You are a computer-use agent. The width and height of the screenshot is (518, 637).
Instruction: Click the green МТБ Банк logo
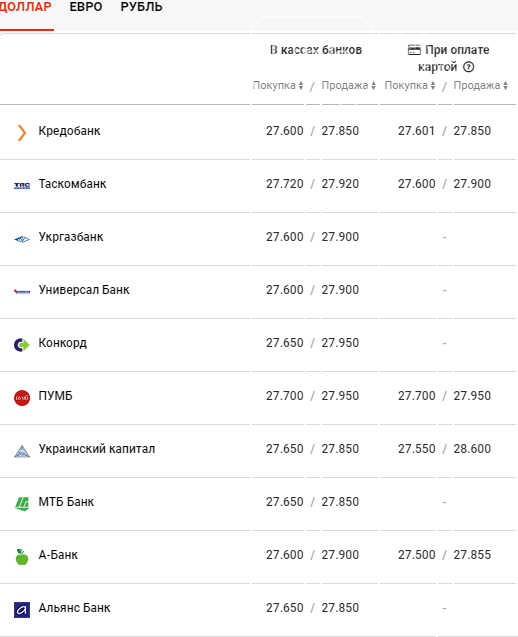(22, 504)
